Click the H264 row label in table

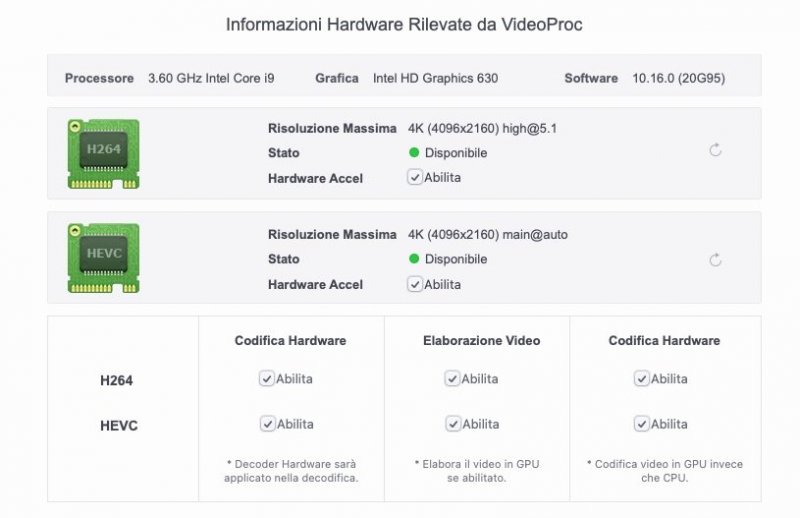coord(116,381)
